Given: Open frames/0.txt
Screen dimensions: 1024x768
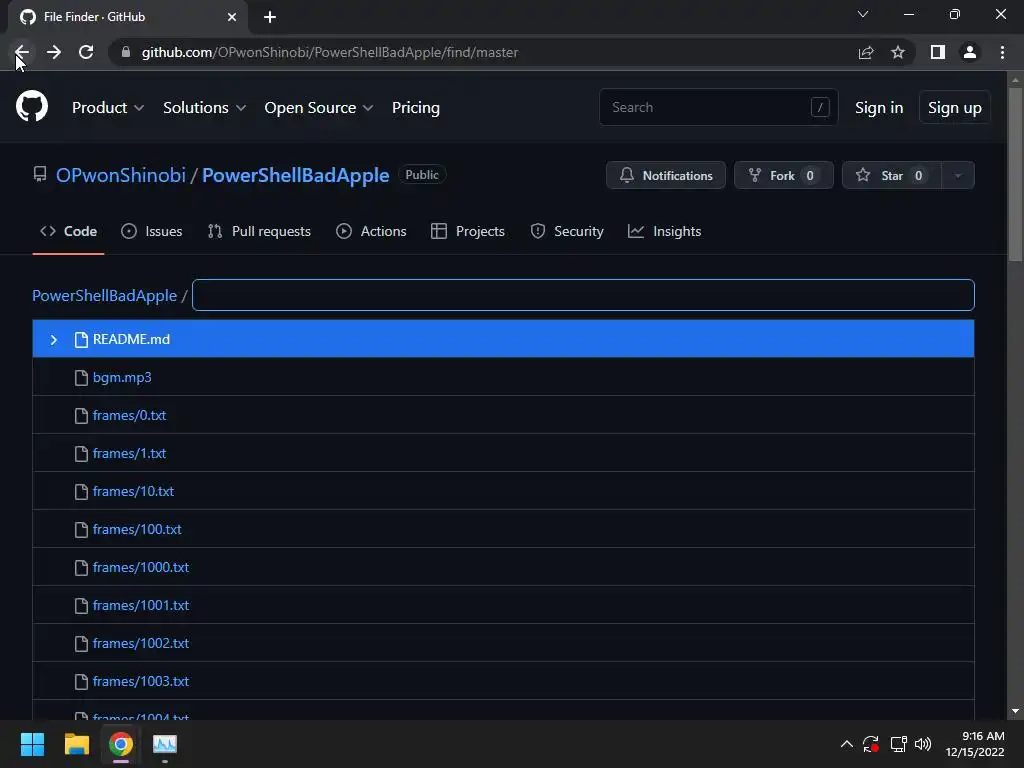Looking at the screenshot, I should tap(129, 415).
